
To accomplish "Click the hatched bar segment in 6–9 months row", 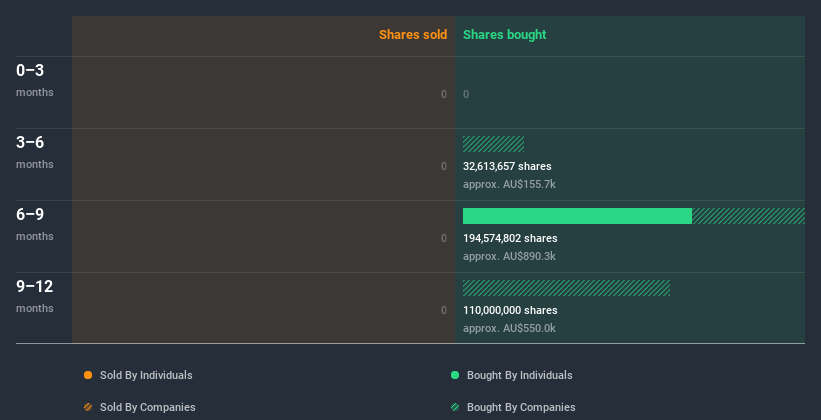I will [748, 216].
